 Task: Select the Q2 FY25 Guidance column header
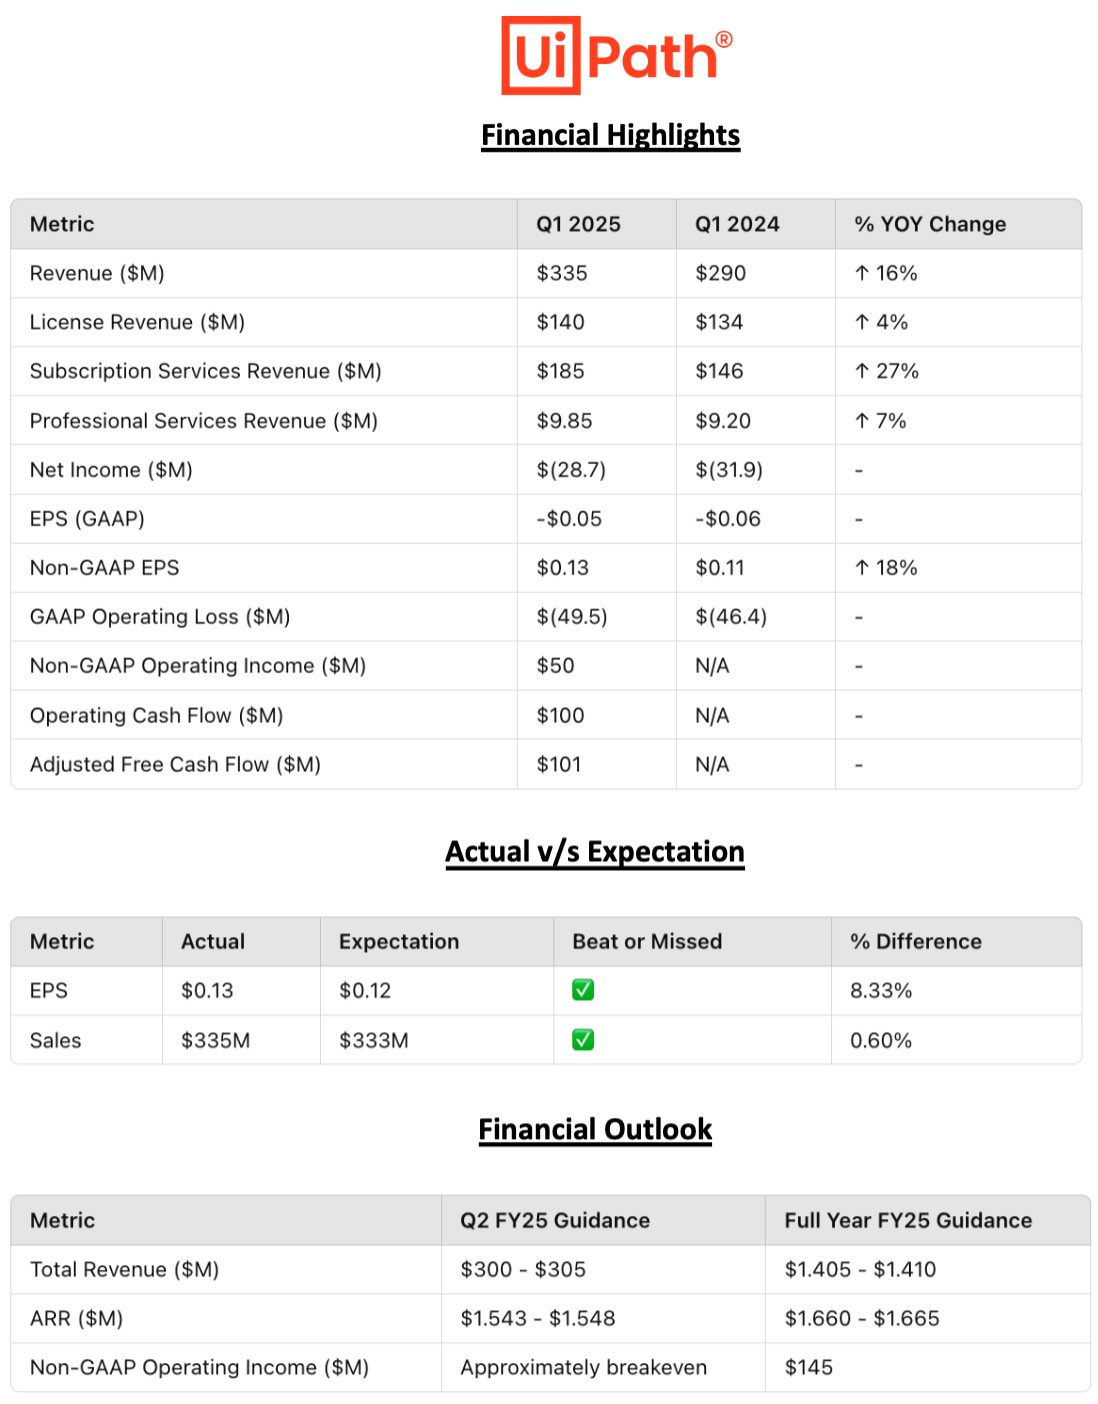555,1220
